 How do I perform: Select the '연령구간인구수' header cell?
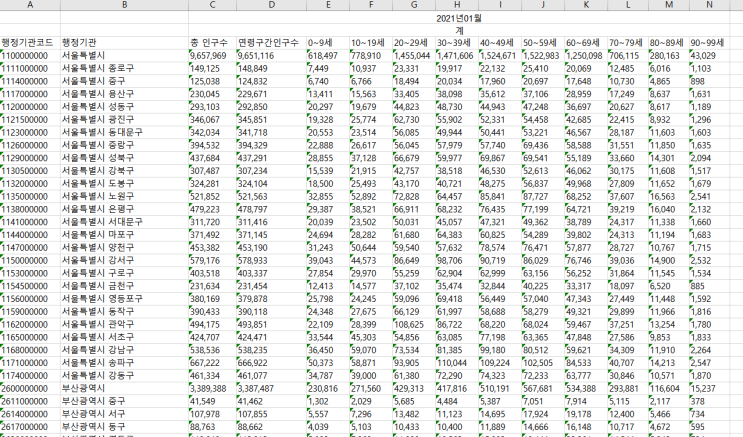pyautogui.click(x=272, y=43)
